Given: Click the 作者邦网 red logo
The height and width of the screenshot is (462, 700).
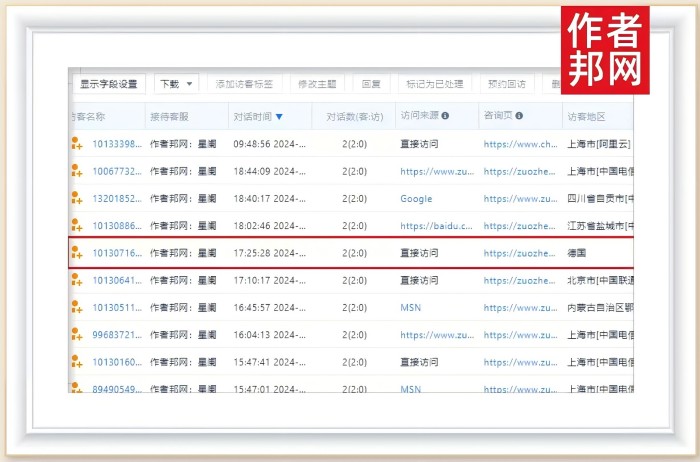Looking at the screenshot, I should (605, 49).
